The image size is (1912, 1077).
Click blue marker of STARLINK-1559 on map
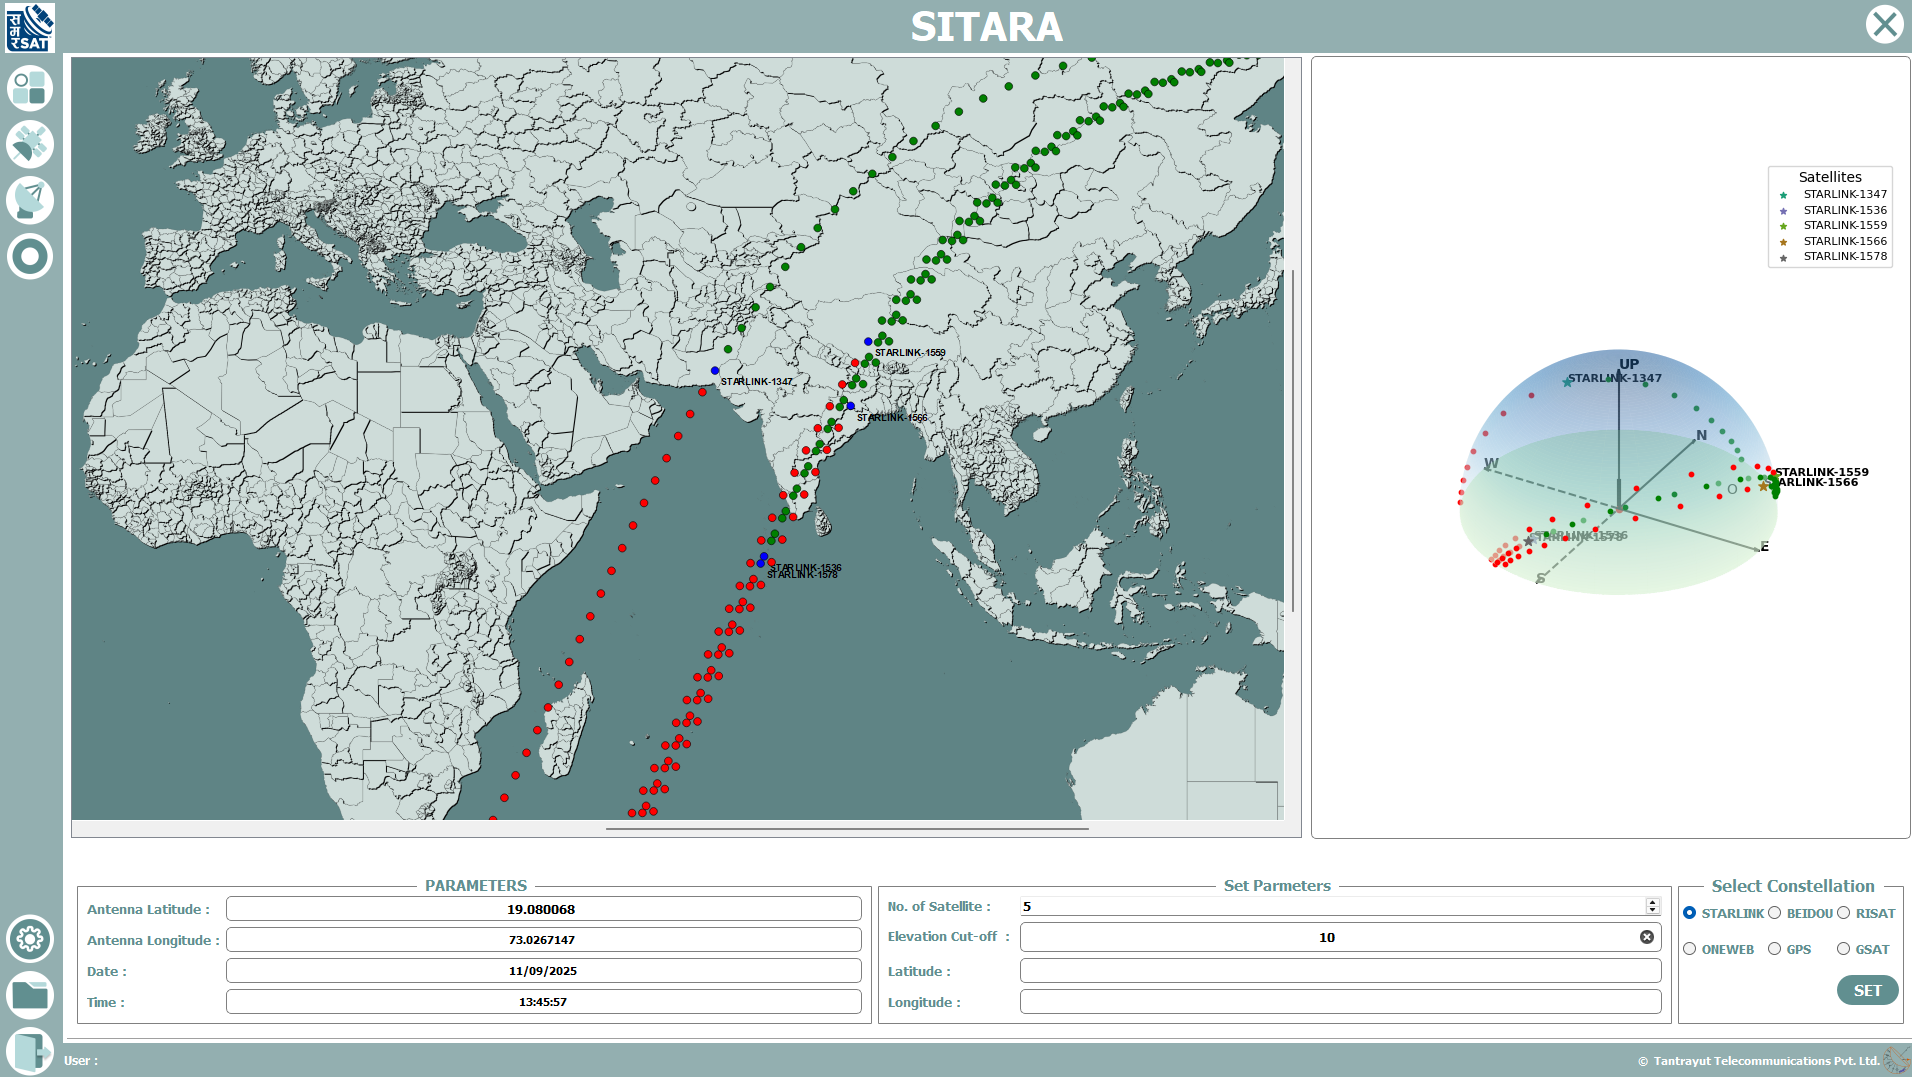(x=868, y=342)
